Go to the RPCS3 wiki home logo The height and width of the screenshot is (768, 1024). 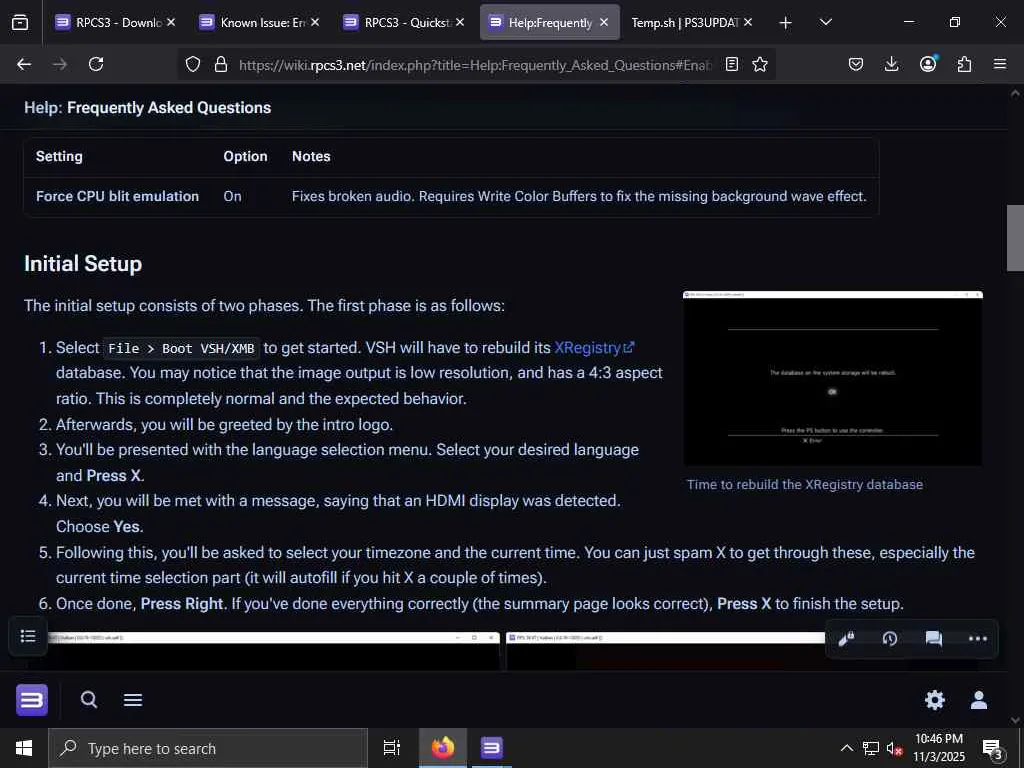[x=31, y=700]
